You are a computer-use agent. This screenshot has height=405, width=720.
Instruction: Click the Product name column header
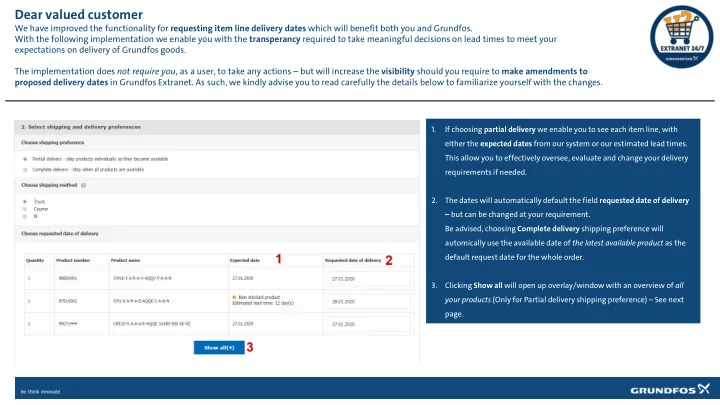point(125,260)
